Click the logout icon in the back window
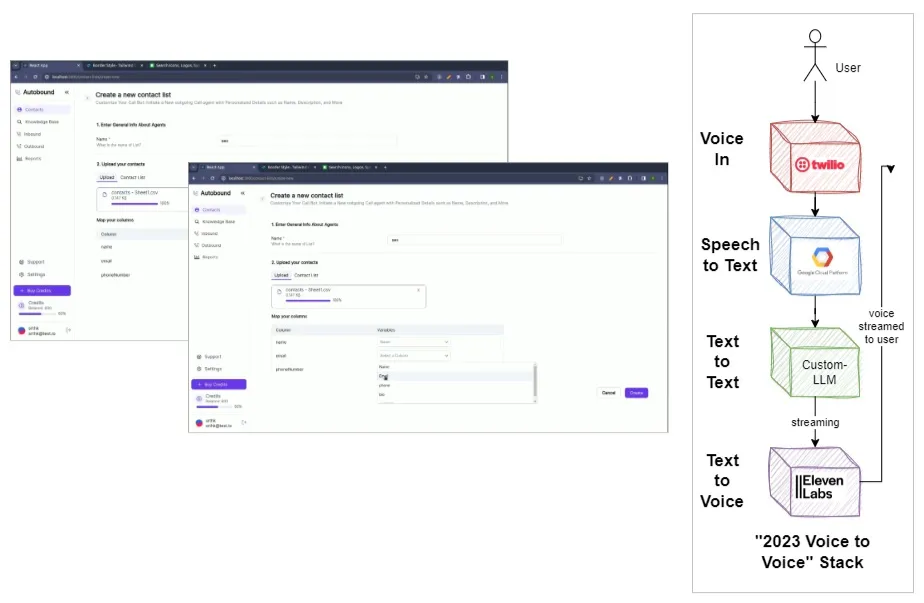This screenshot has height=603, width=924. 68,330
